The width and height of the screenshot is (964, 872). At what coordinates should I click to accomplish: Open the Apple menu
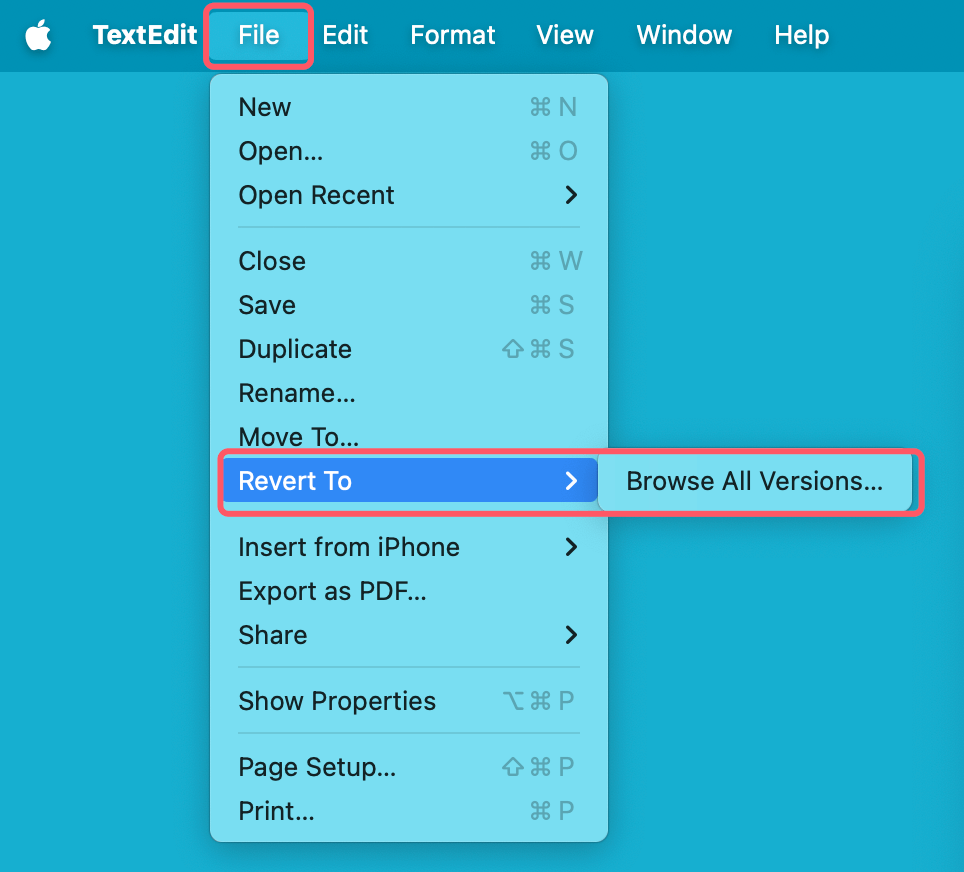38,35
